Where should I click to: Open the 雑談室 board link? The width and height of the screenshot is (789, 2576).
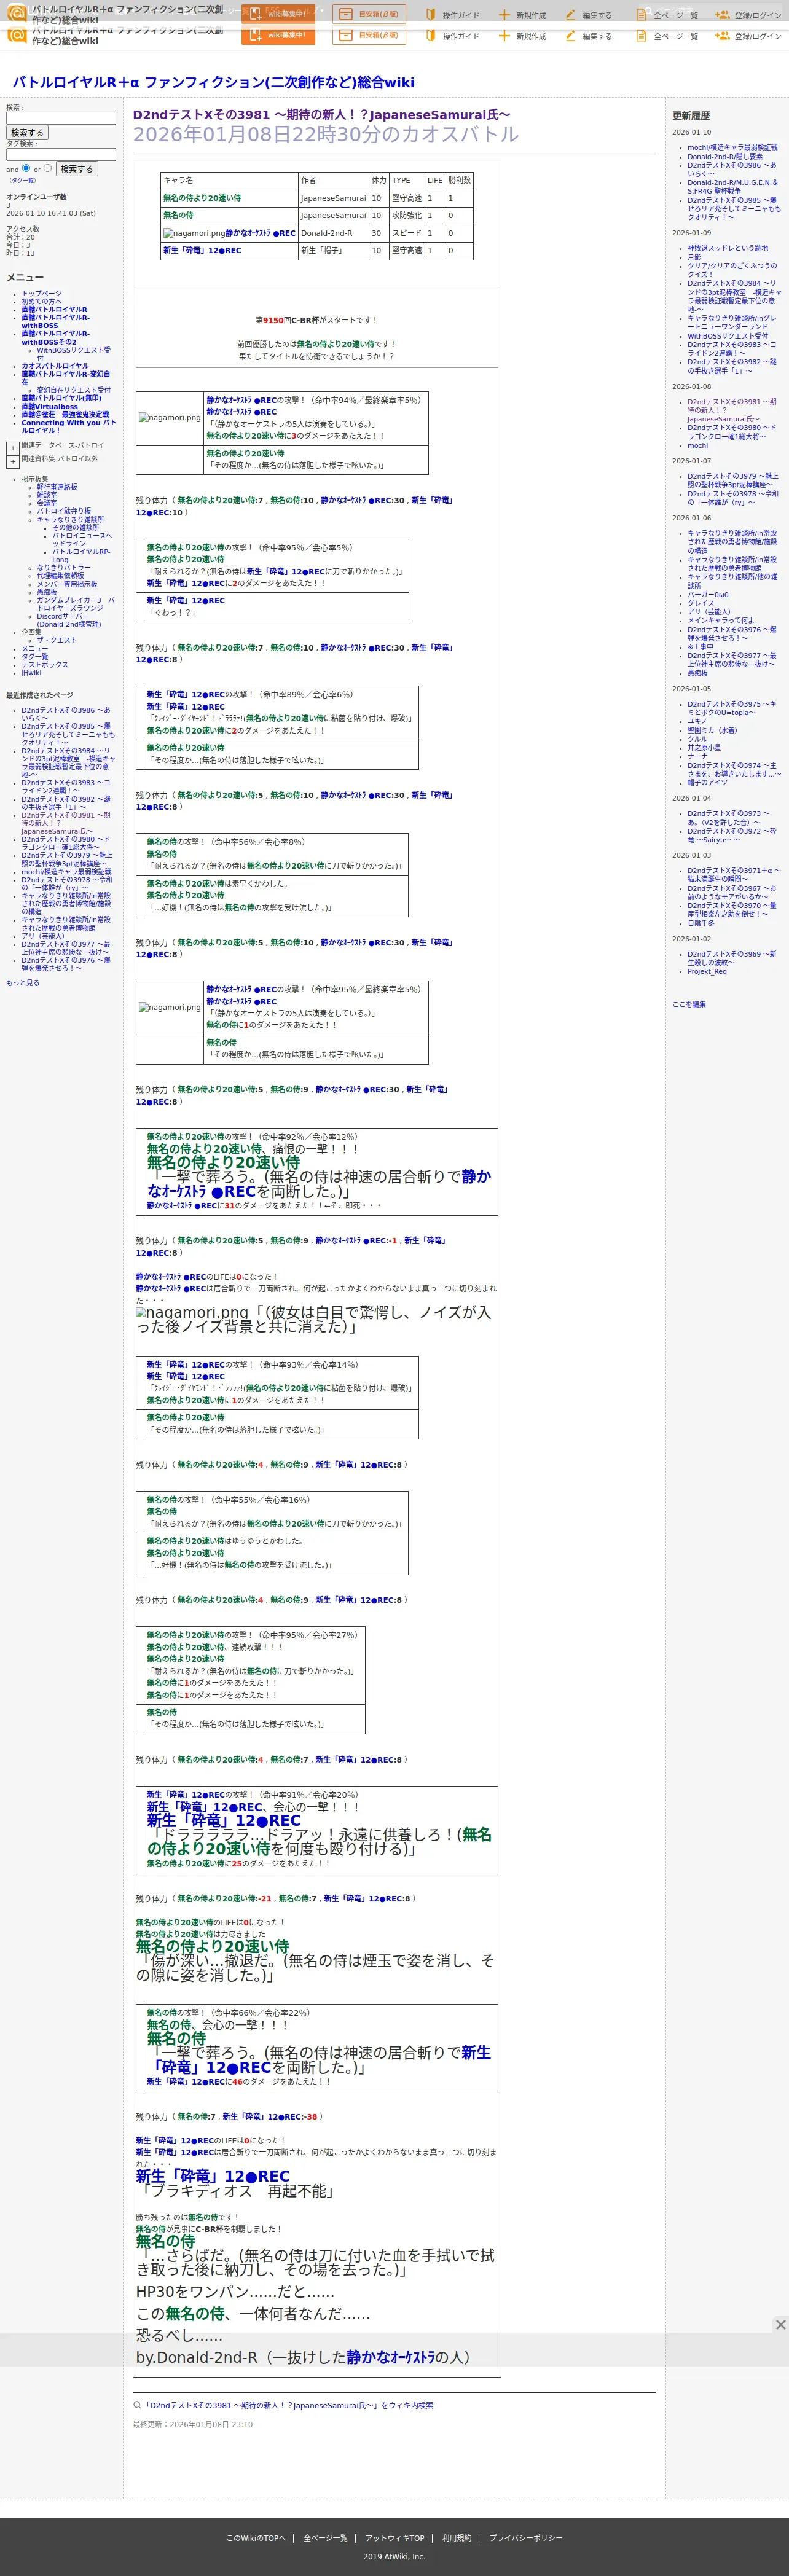(x=47, y=495)
